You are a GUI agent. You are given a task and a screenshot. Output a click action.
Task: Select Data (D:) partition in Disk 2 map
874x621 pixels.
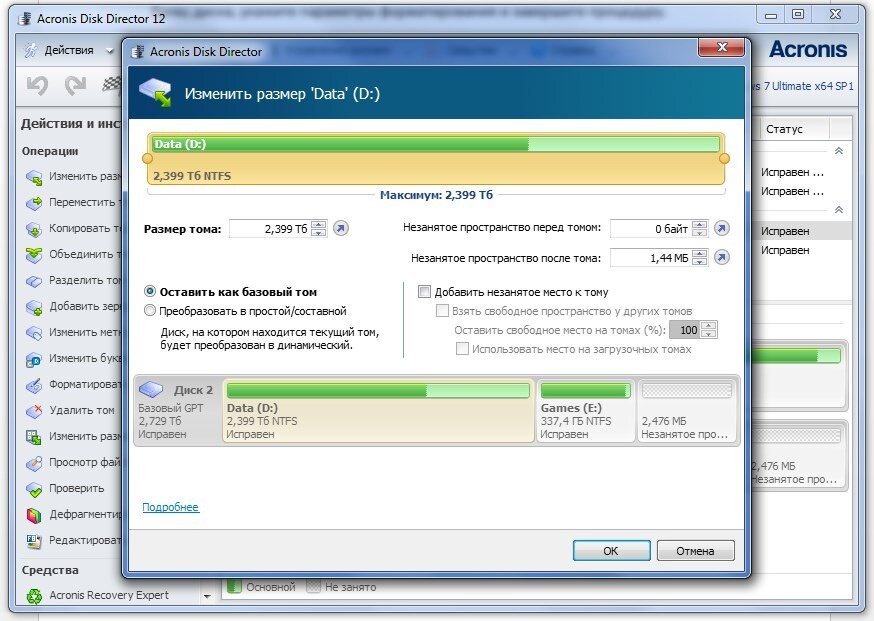[378, 411]
